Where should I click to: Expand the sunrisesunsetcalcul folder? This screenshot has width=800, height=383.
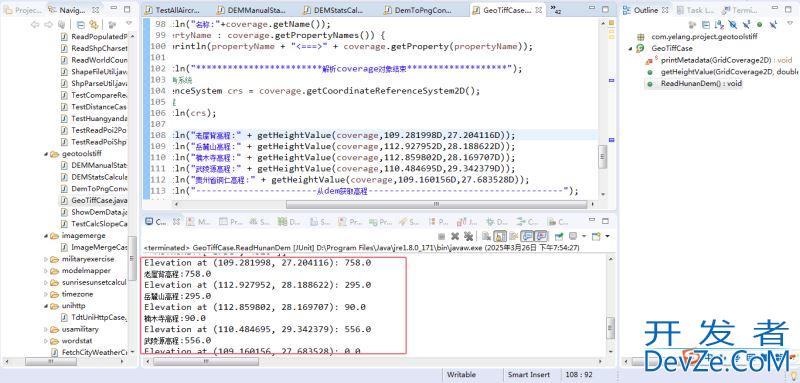[x=46, y=283]
